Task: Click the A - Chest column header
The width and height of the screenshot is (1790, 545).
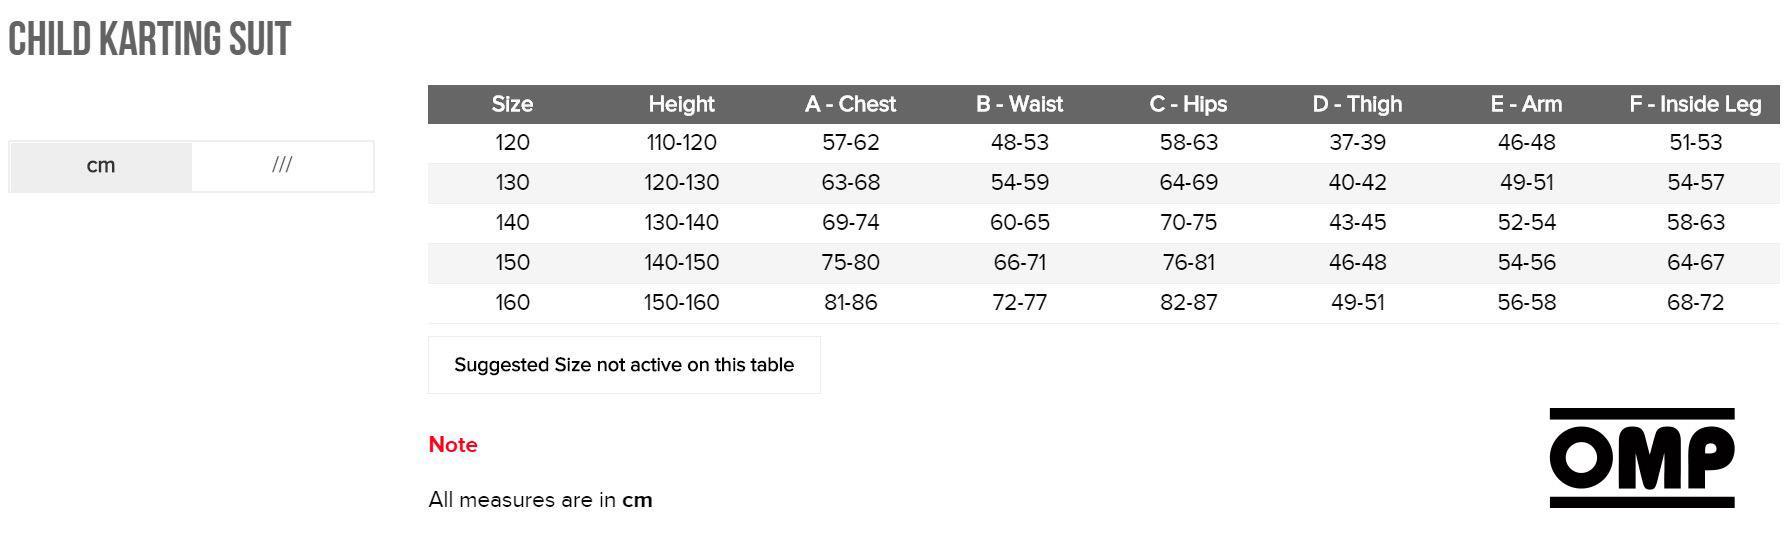Action: tap(850, 104)
